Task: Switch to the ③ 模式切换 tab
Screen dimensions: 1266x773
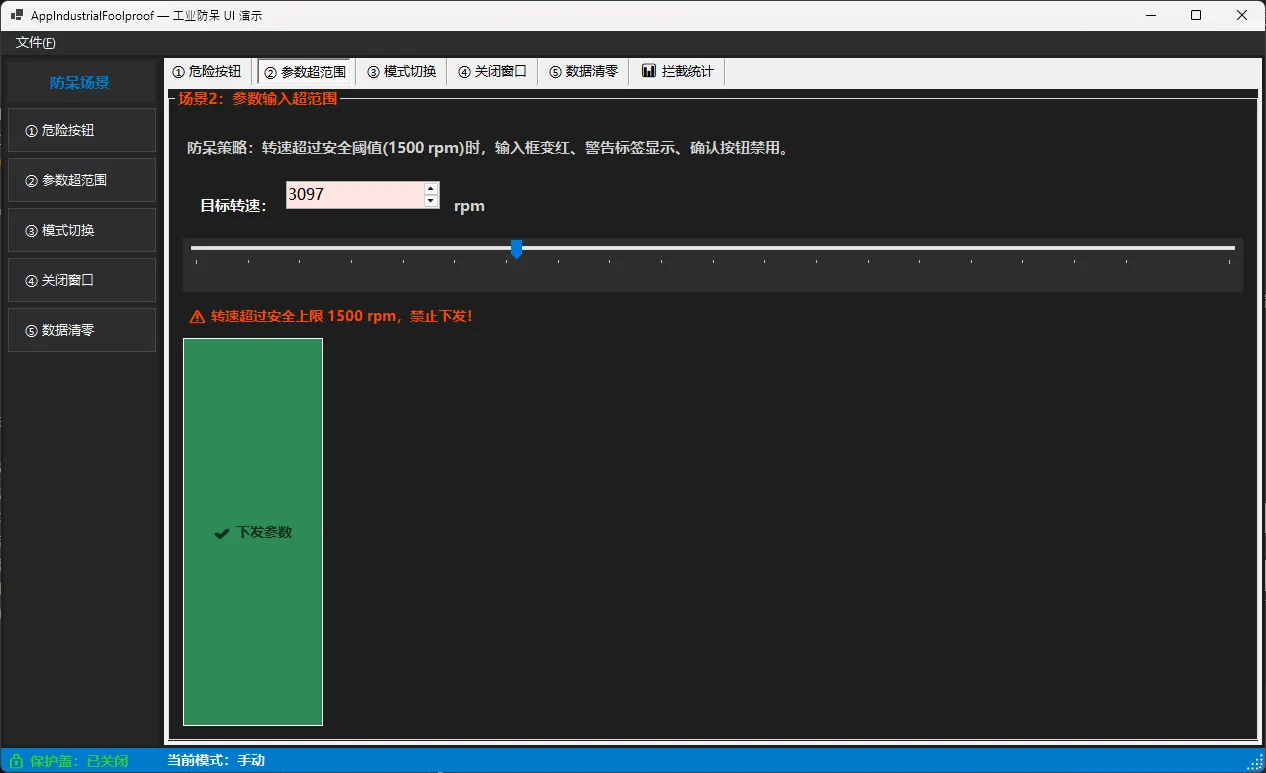Action: (401, 72)
